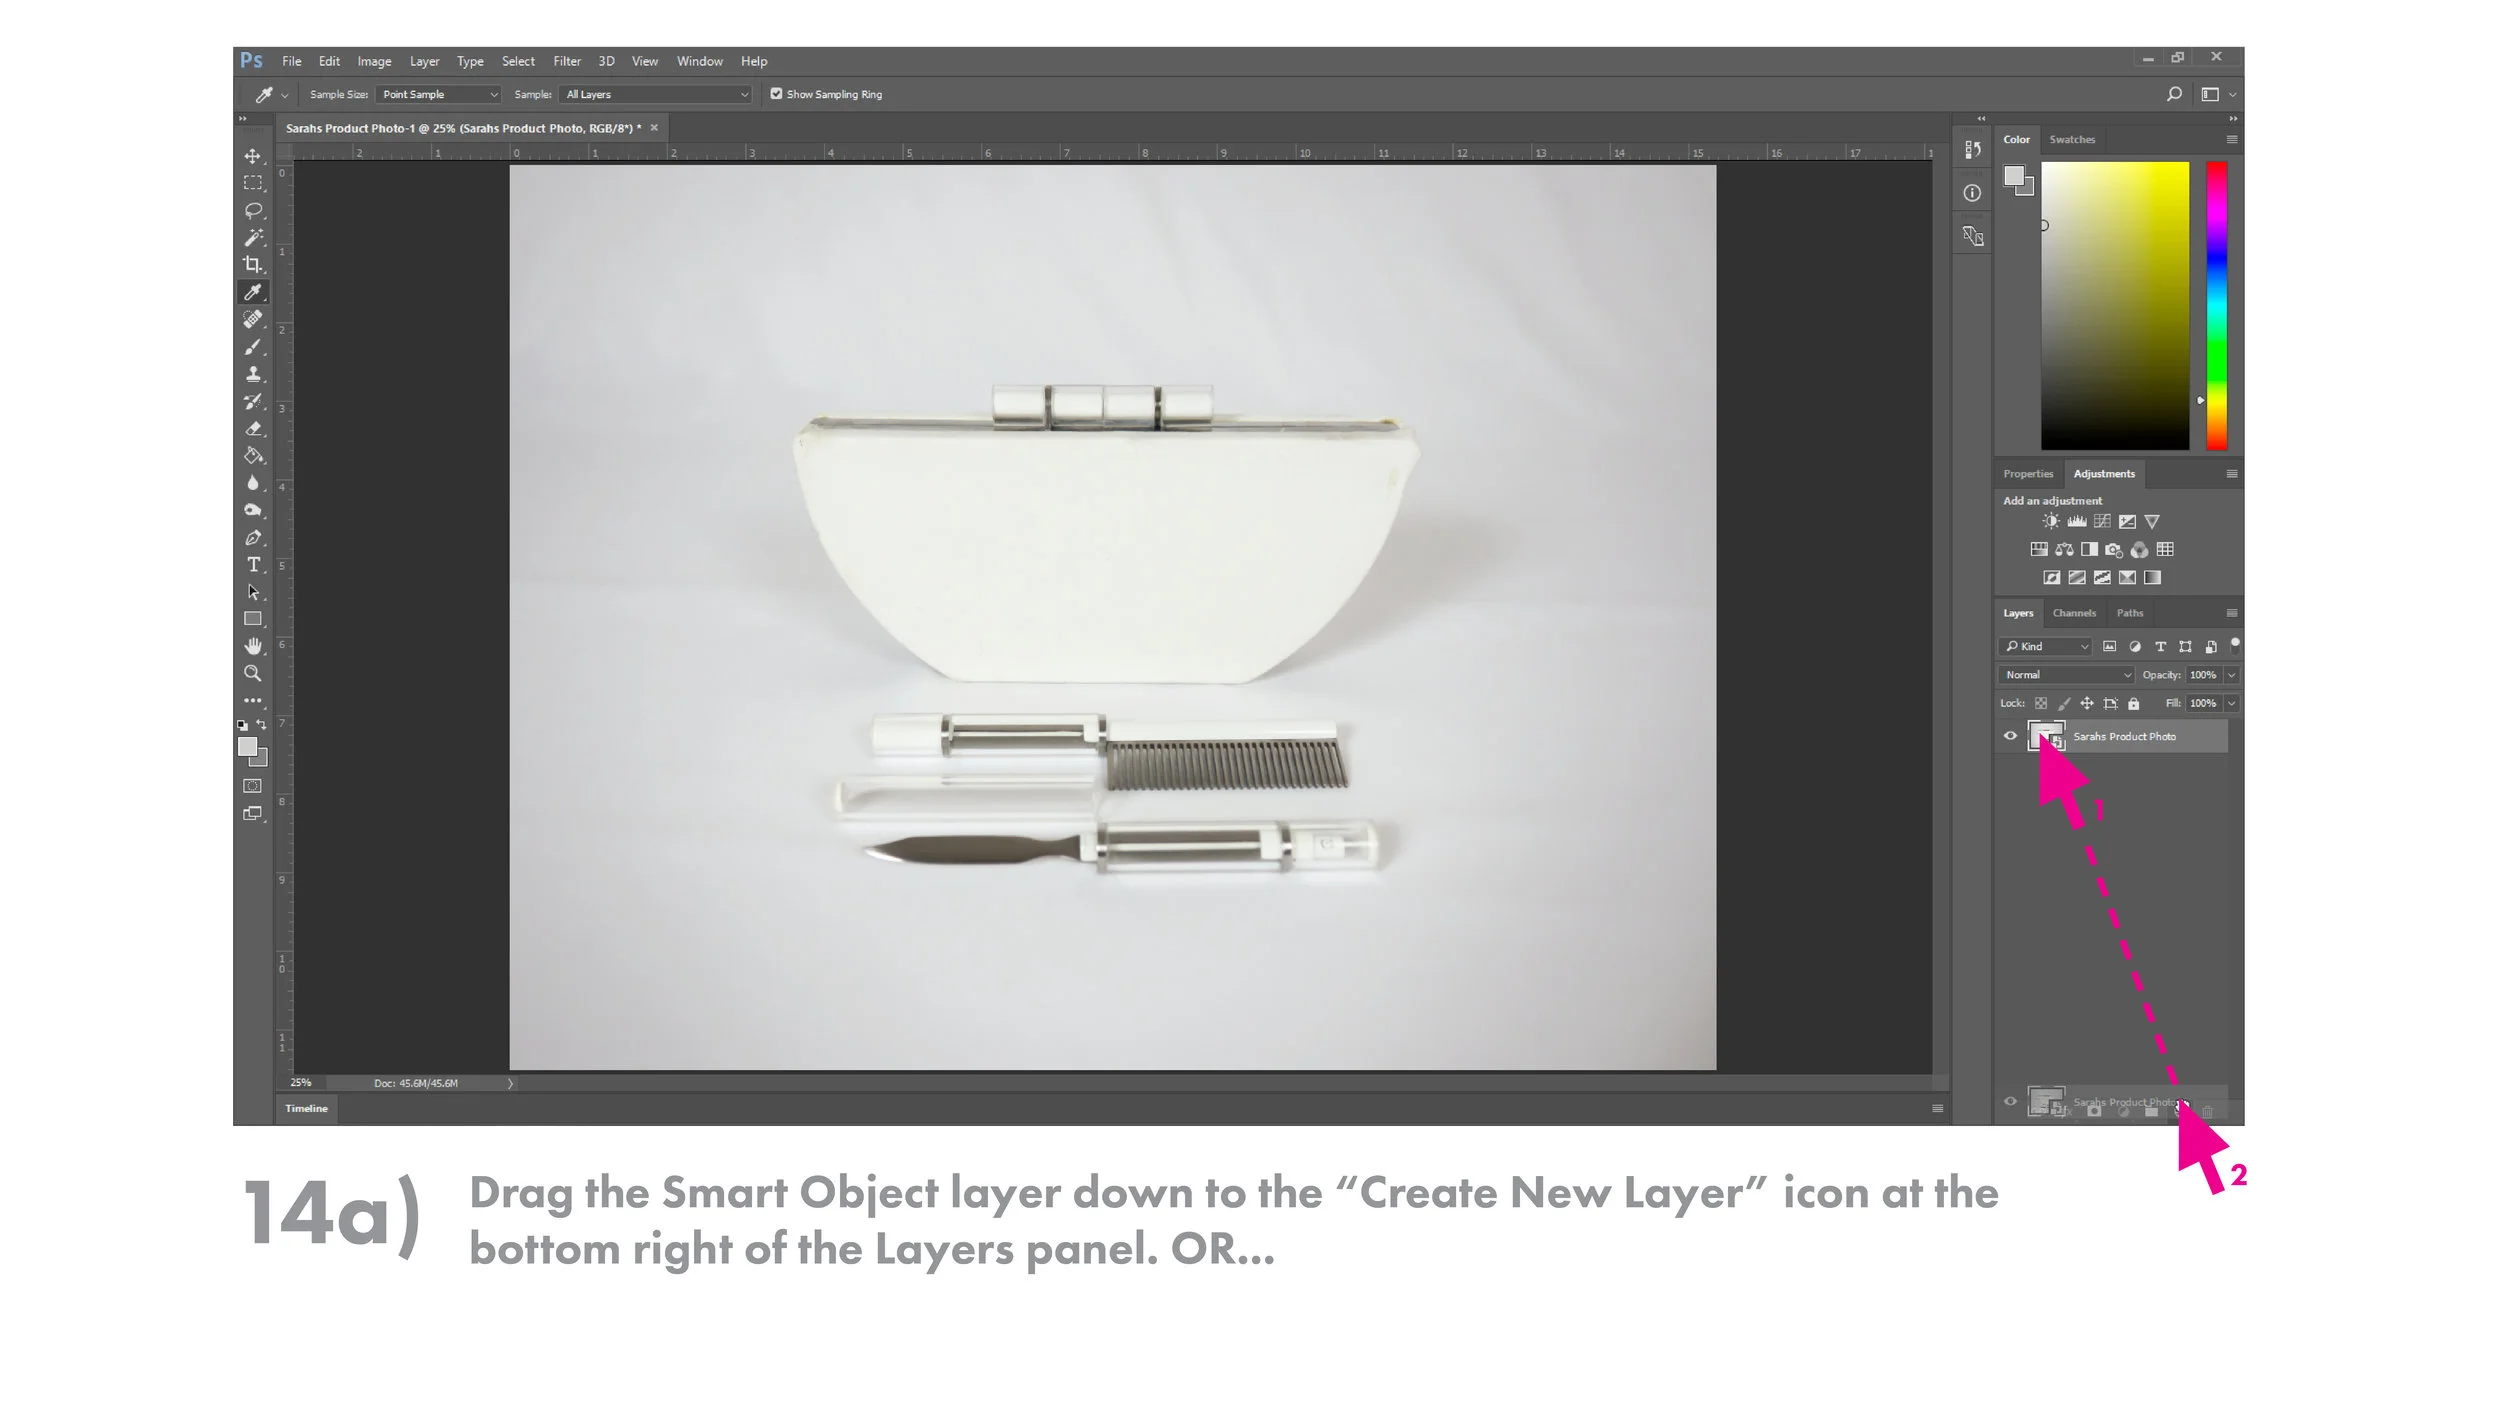Select the Magic Wand tool
The width and height of the screenshot is (2500, 1406).
(x=253, y=237)
